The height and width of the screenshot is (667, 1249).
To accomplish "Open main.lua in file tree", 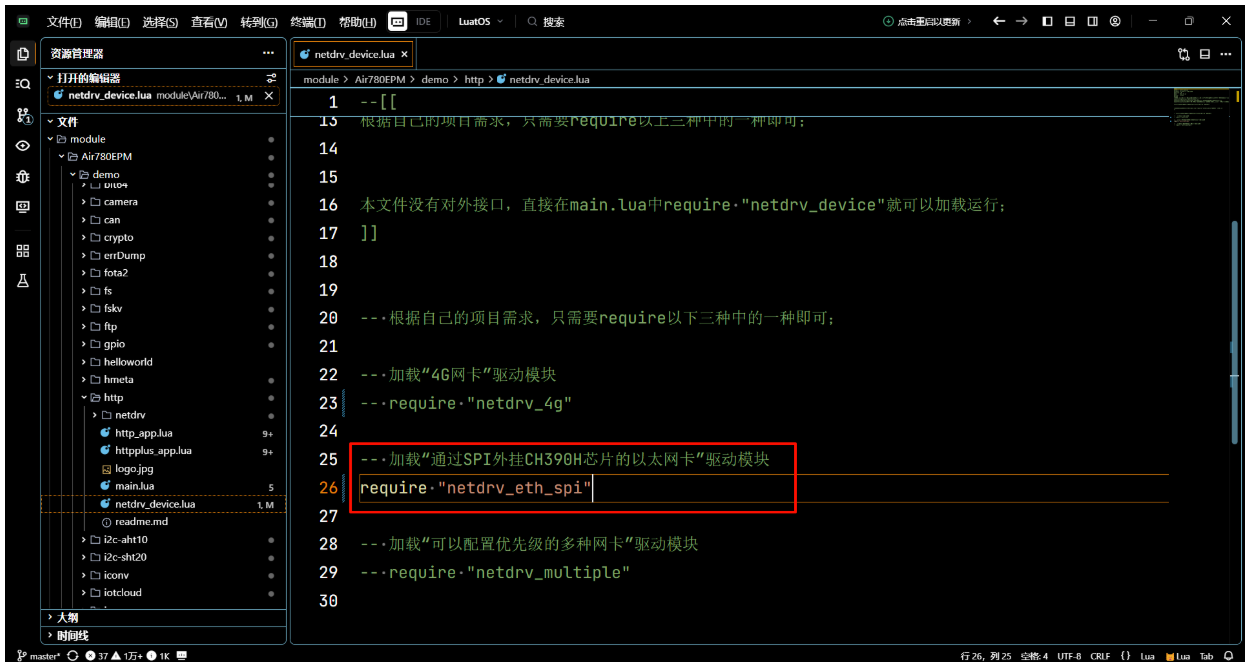I will click(x=162, y=487).
